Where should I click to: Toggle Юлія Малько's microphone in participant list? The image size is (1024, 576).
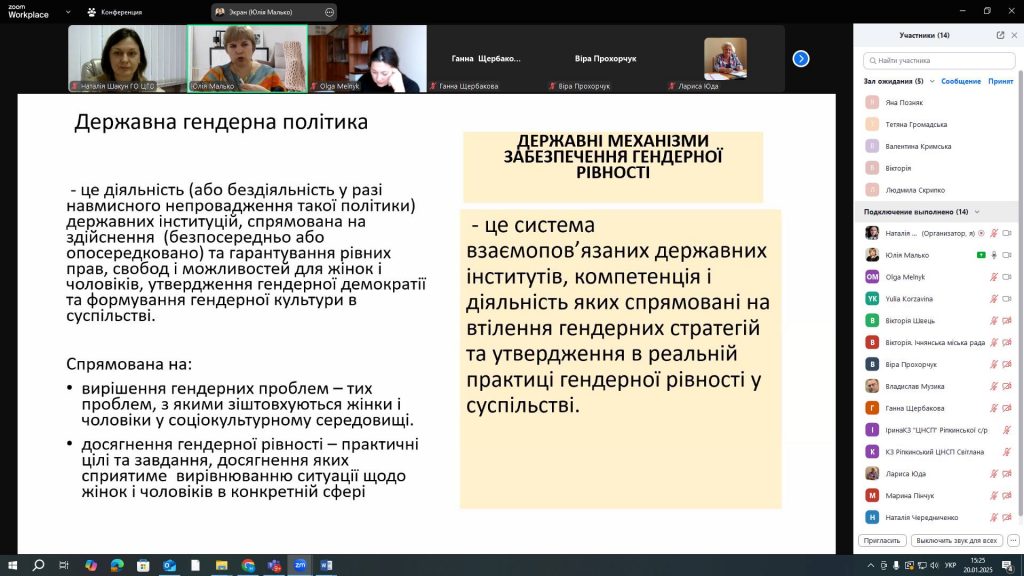[x=994, y=255]
